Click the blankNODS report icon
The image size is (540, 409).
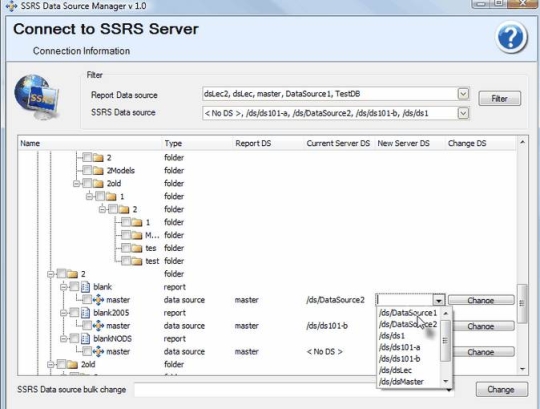pyautogui.click(x=85, y=338)
